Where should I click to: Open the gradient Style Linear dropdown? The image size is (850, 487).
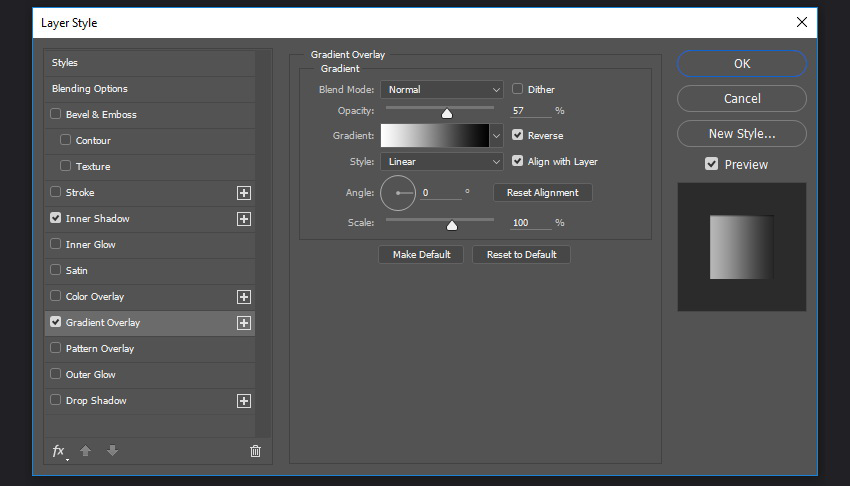tap(442, 162)
